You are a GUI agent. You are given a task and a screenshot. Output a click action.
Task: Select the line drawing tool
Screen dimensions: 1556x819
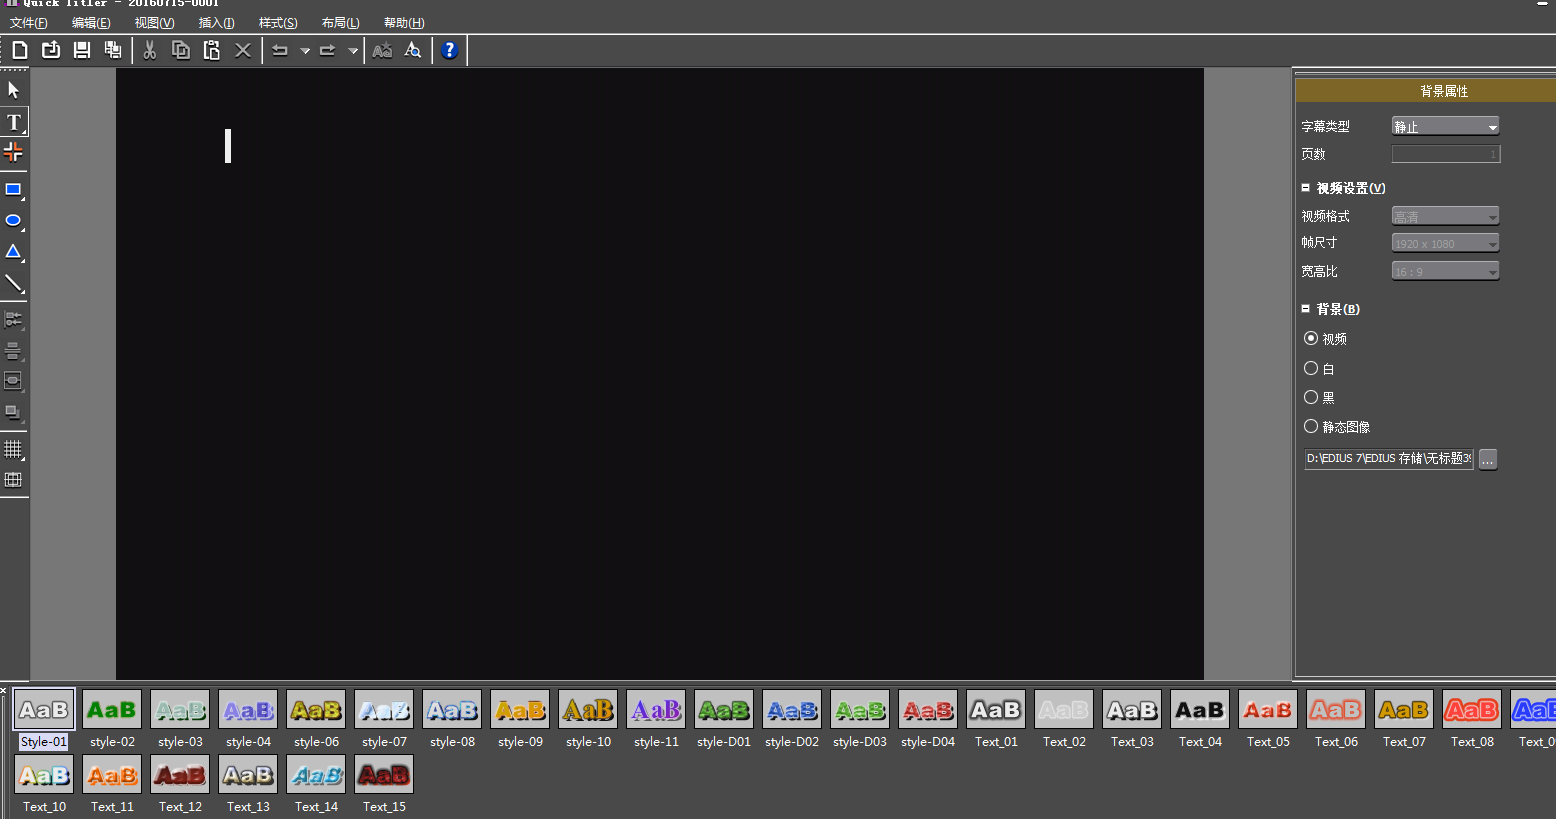[13, 284]
